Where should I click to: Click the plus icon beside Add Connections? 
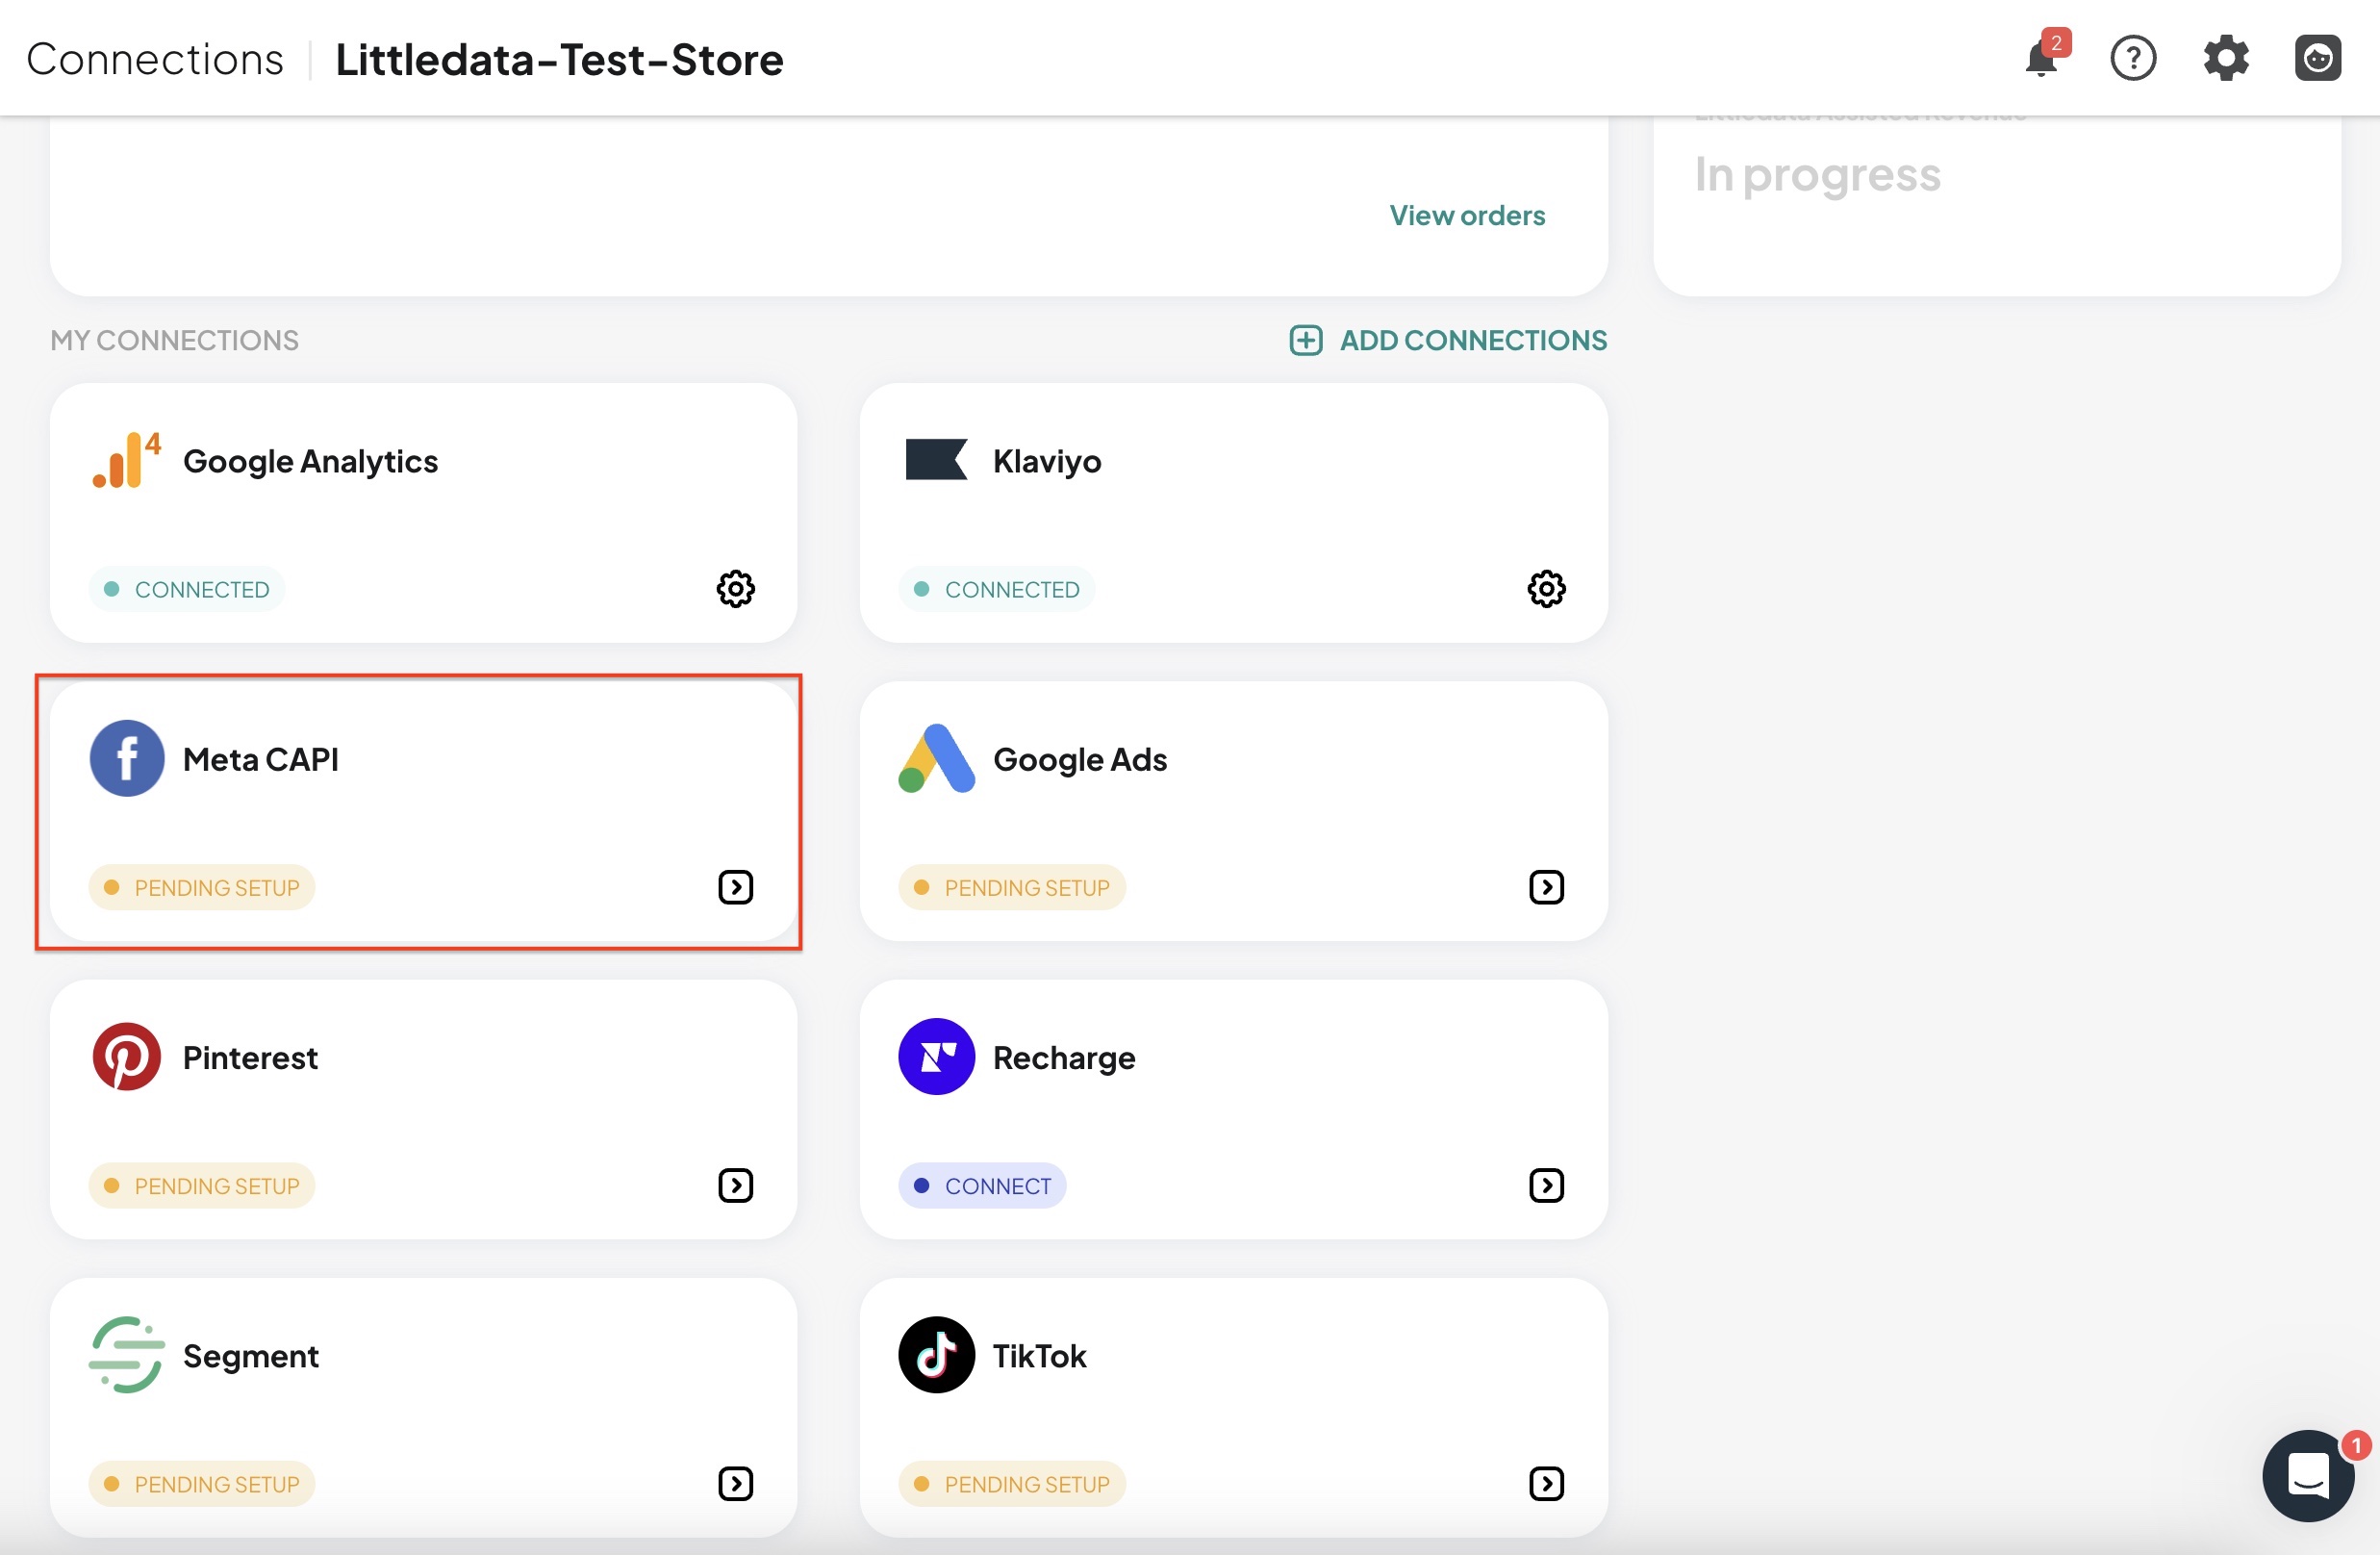tap(1305, 340)
